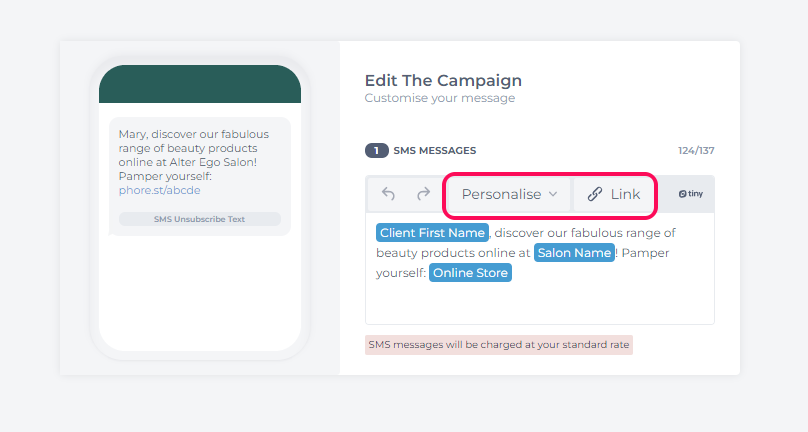Click the redo arrow in the editor toolbar
This screenshot has width=808, height=432.
pos(423,194)
